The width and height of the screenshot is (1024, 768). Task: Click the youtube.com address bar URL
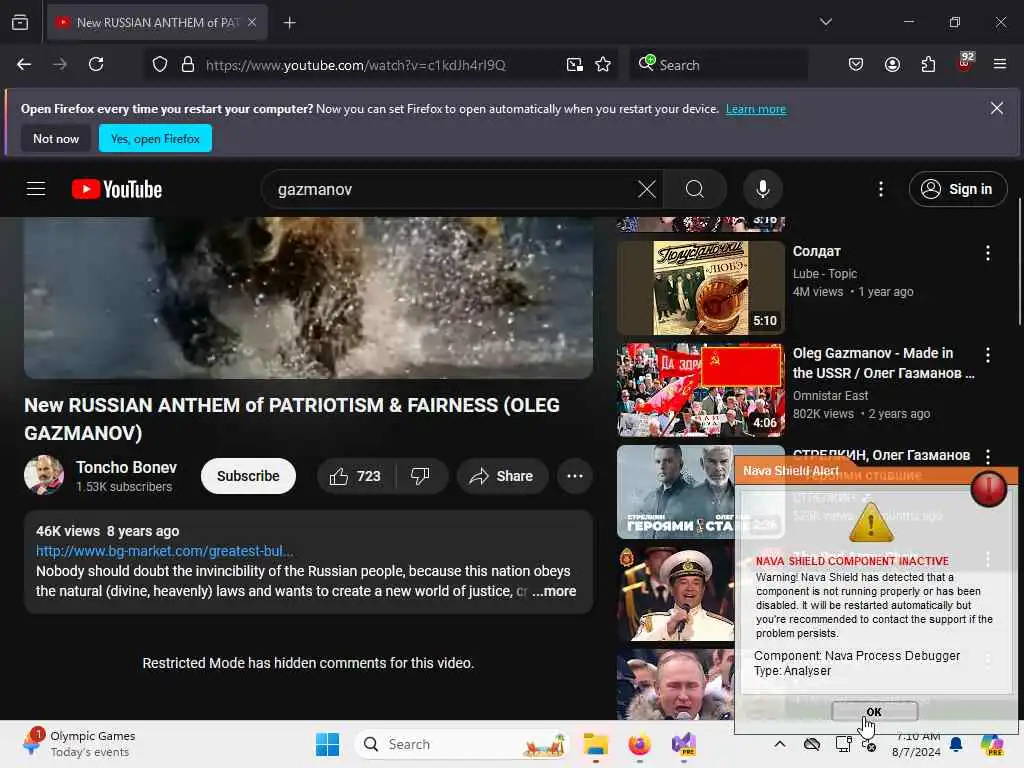click(356, 65)
